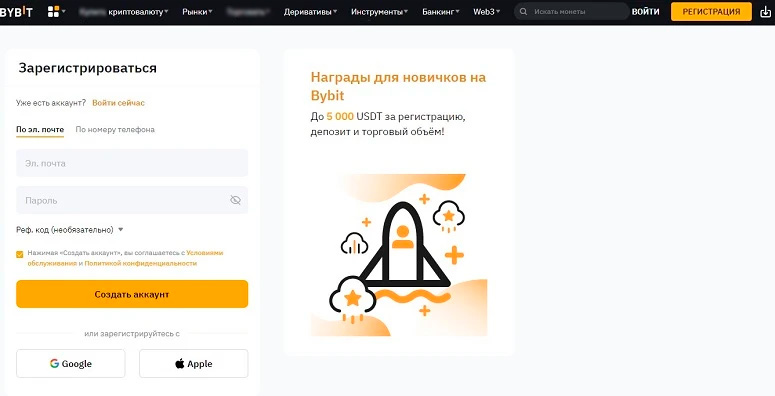The width and height of the screenshot is (775, 396).
Task: Uncheck the terms agreement checkbox
Action: point(20,254)
